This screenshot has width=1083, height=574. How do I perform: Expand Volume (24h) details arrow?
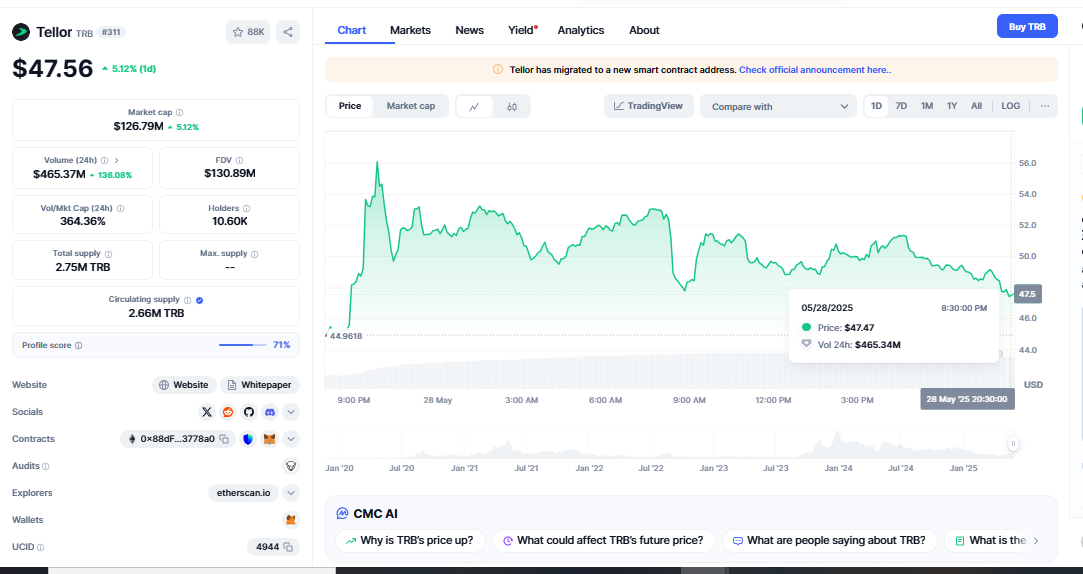pos(116,160)
